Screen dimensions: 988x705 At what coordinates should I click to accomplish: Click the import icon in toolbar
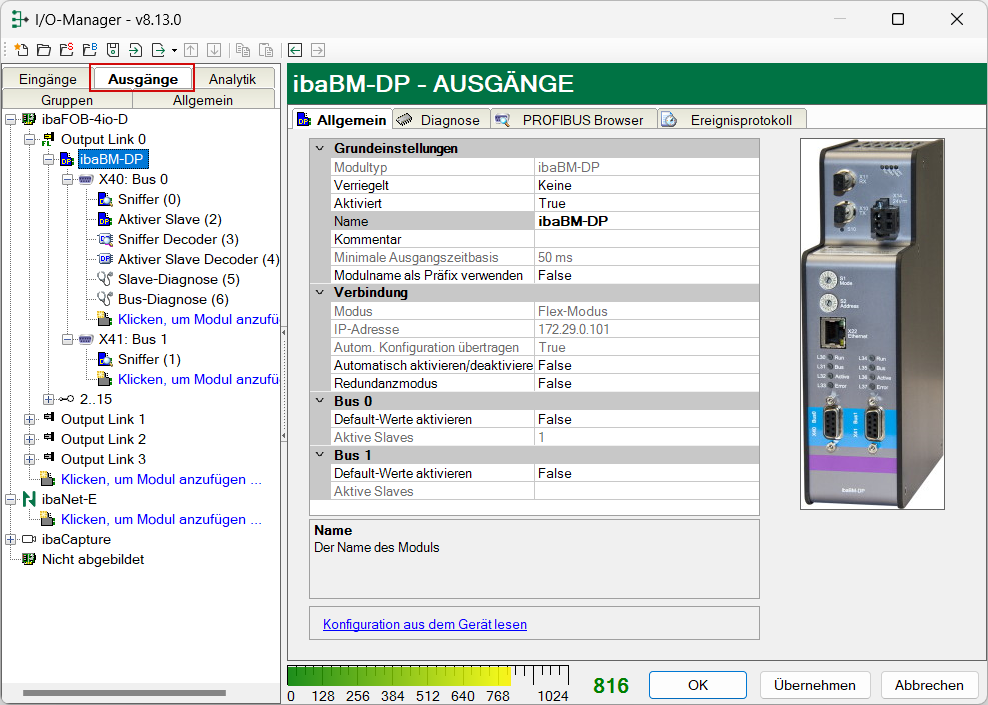click(x=135, y=50)
